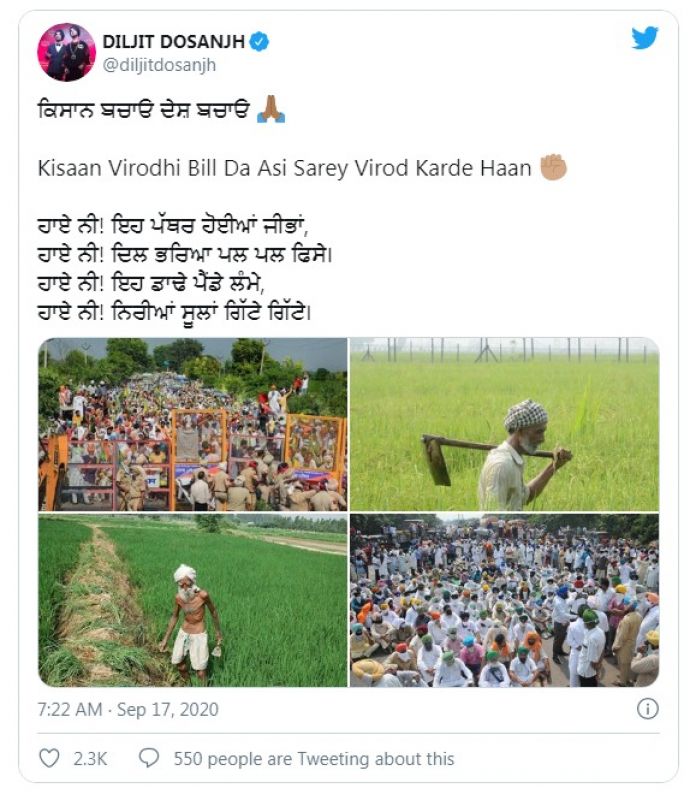Click the 'Kisaan Virodhi Bill' tweet text
This screenshot has width=690, height=800.
[284, 168]
